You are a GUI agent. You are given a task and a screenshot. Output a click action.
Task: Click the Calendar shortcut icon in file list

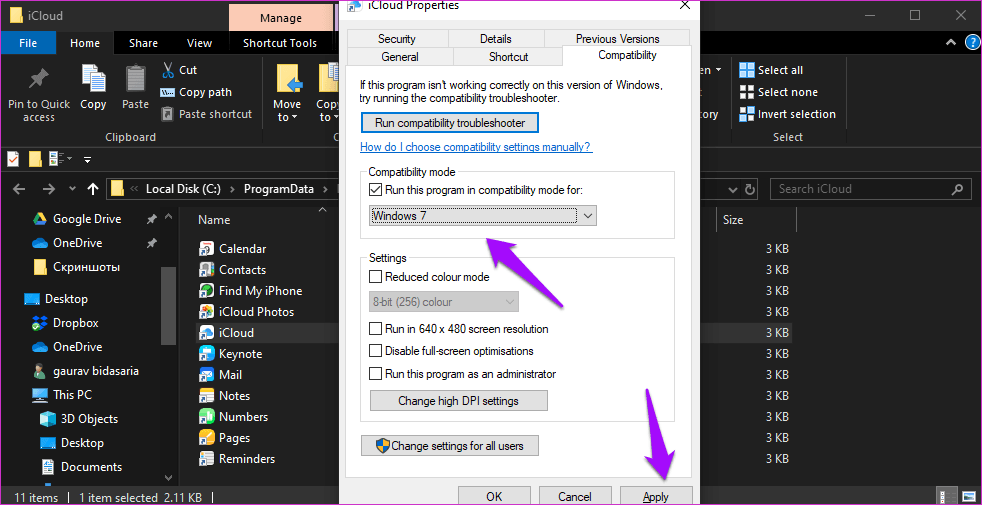click(x=206, y=249)
